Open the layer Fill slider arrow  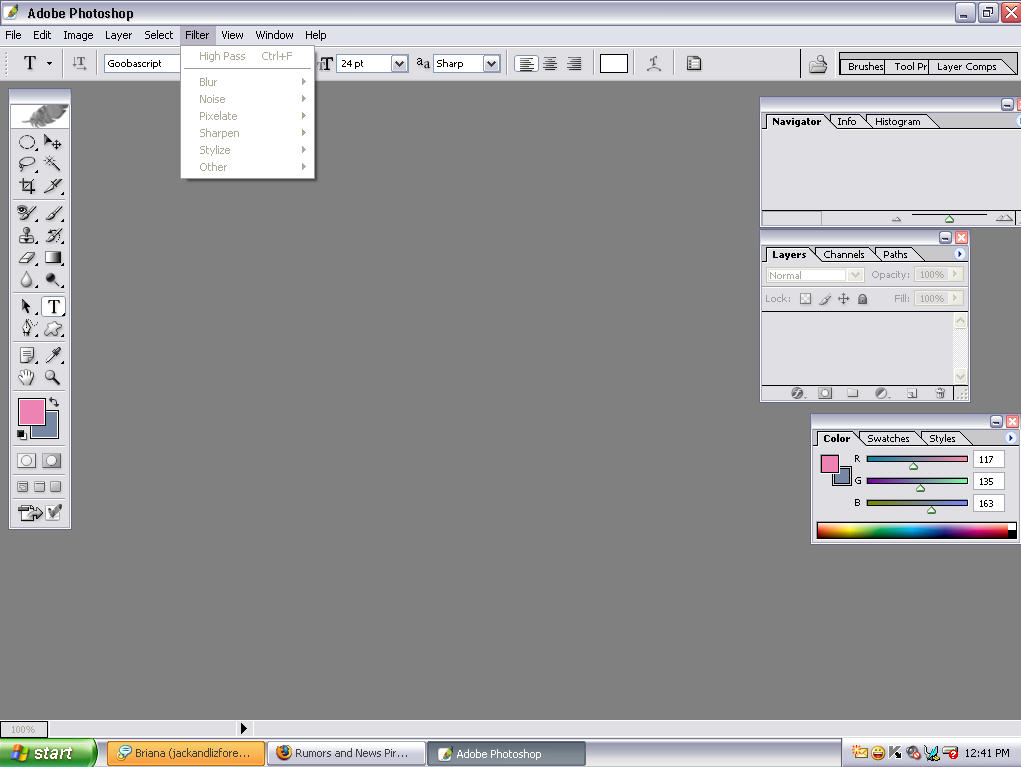tap(955, 298)
